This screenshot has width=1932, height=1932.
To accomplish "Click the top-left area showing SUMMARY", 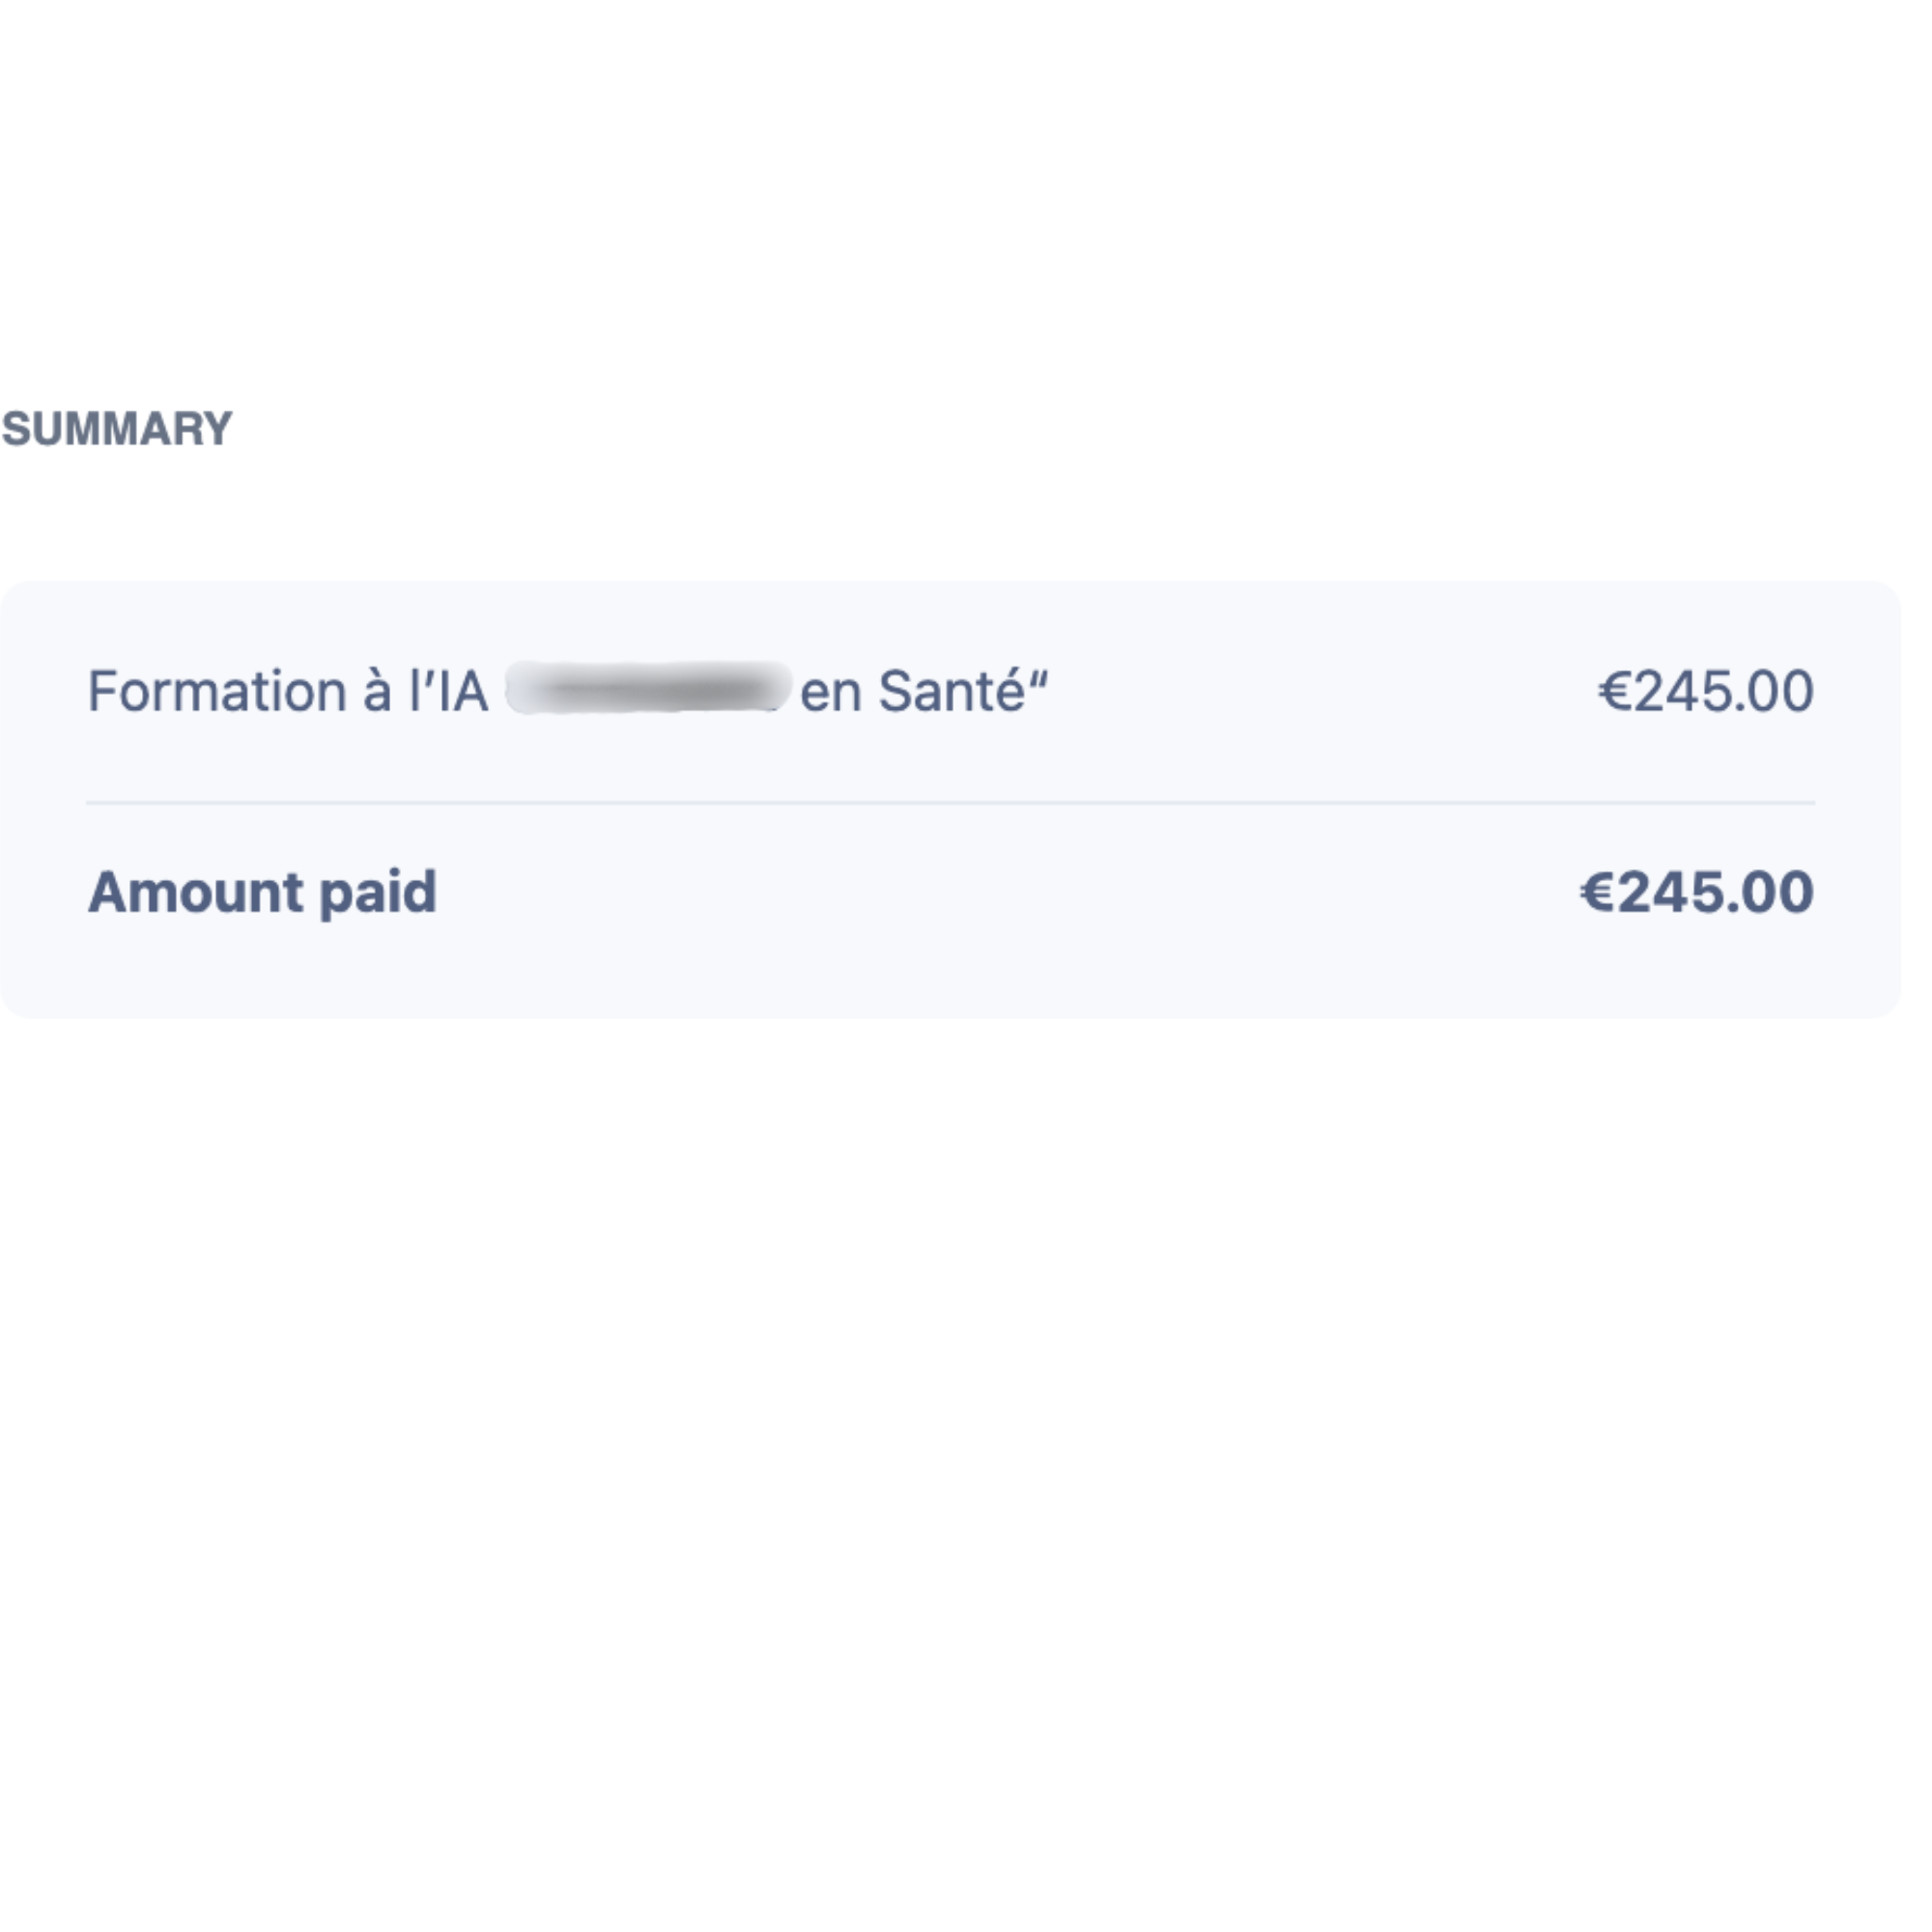I will [x=115, y=426].
